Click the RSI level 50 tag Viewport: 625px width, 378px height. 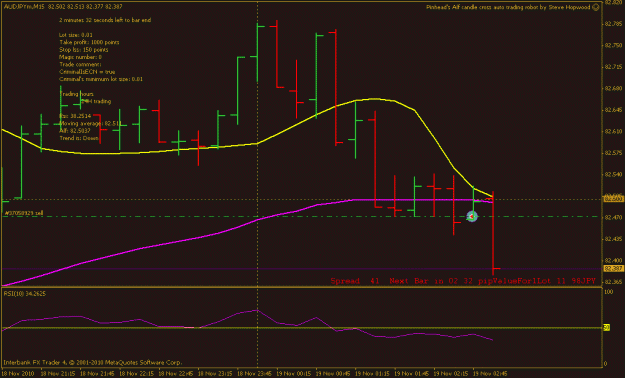[606, 327]
